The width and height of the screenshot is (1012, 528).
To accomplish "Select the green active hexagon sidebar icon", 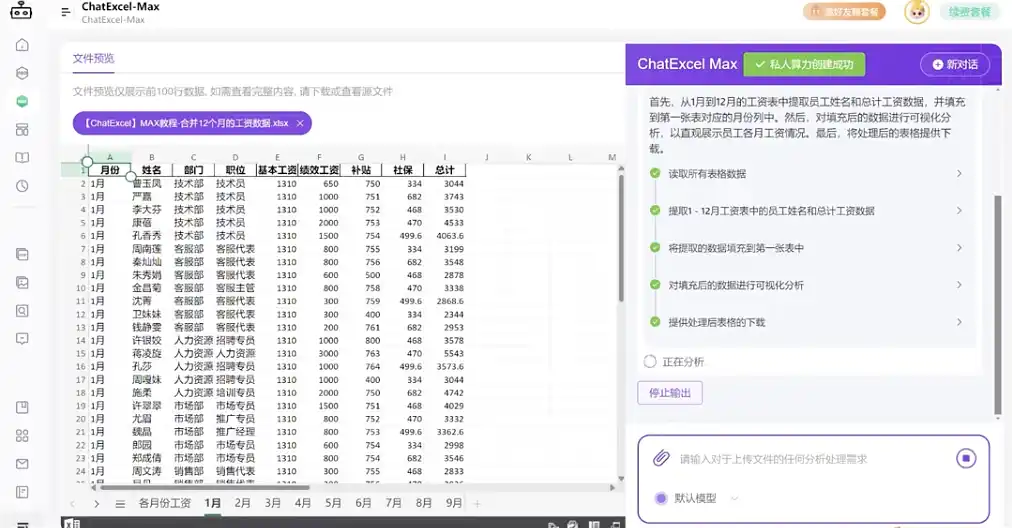I will tap(22, 101).
